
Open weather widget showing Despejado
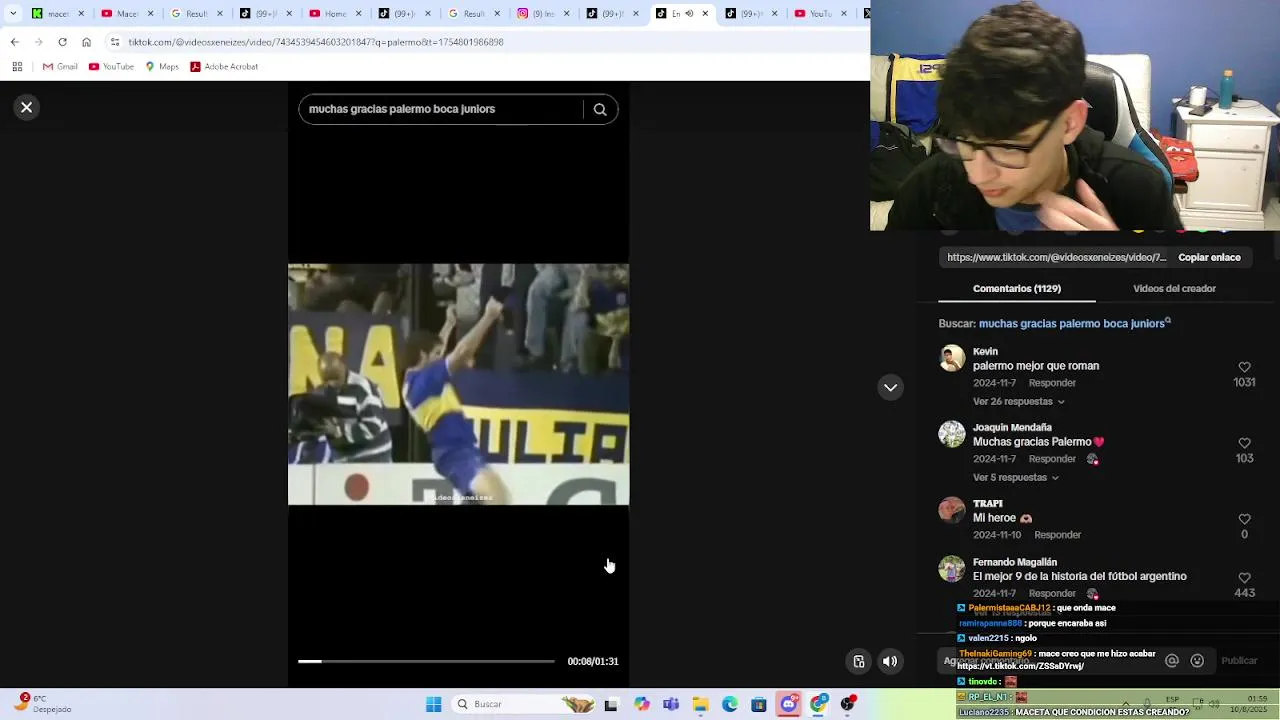pyautogui.click(x=42, y=704)
